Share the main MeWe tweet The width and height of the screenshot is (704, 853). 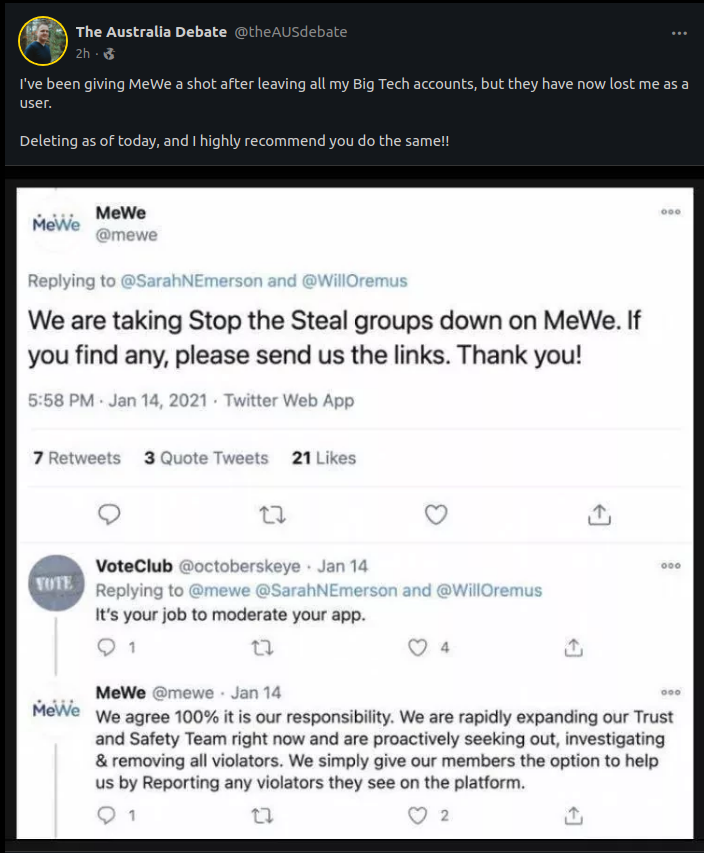[x=599, y=514]
